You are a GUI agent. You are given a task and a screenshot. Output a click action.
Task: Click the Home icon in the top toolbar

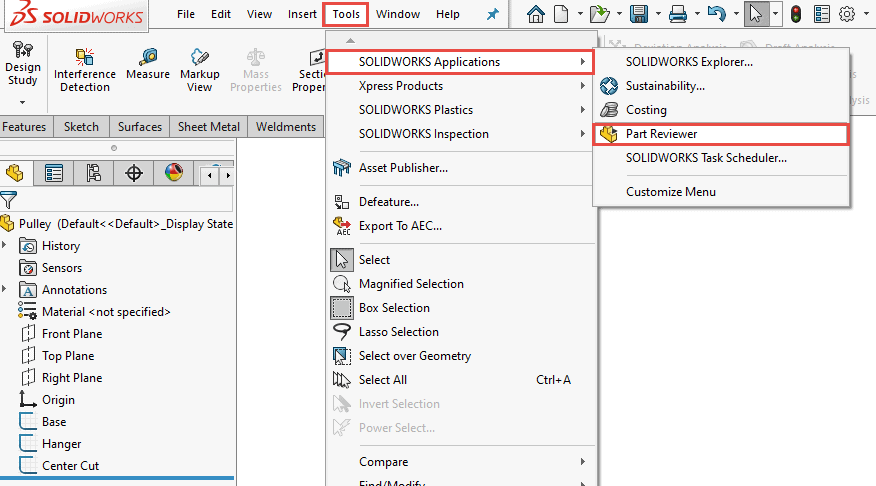pyautogui.click(x=535, y=14)
